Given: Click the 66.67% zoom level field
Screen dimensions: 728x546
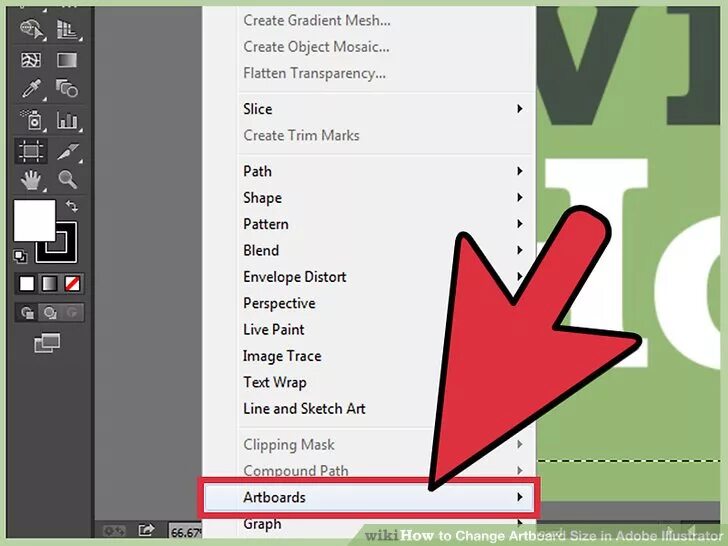Looking at the screenshot, I should tap(185, 532).
